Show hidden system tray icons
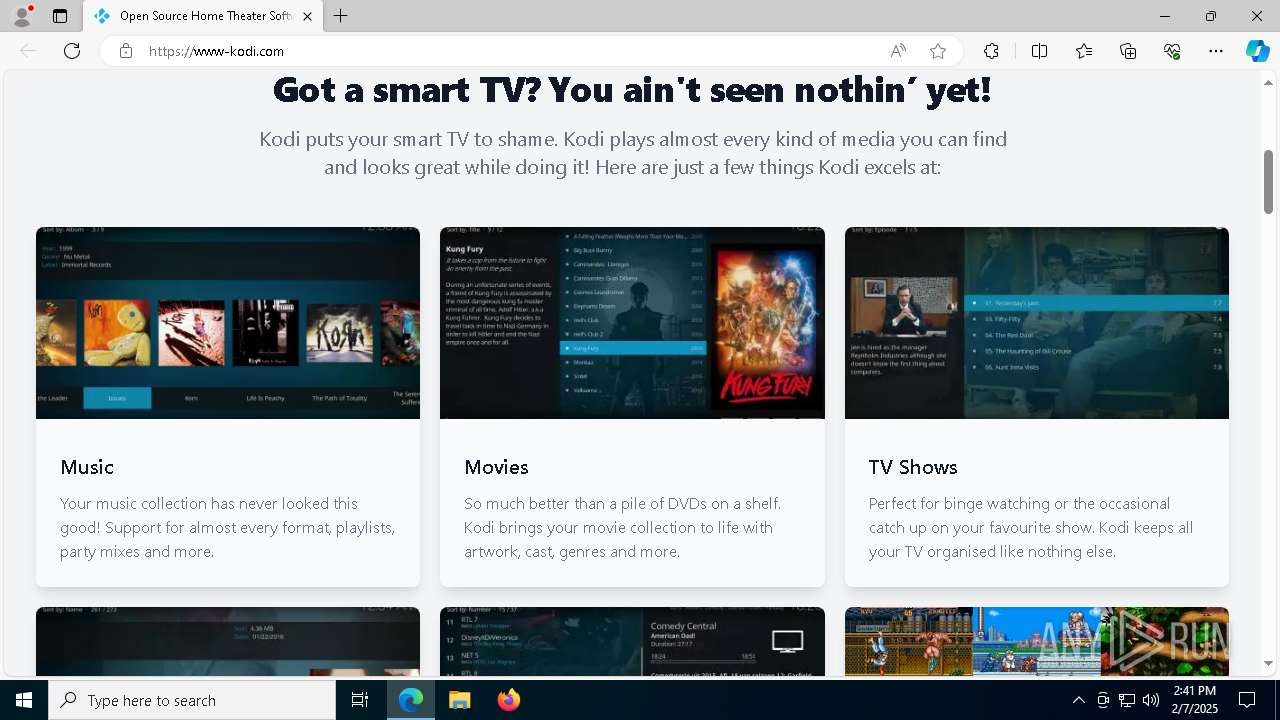The image size is (1280, 720). pos(1078,700)
